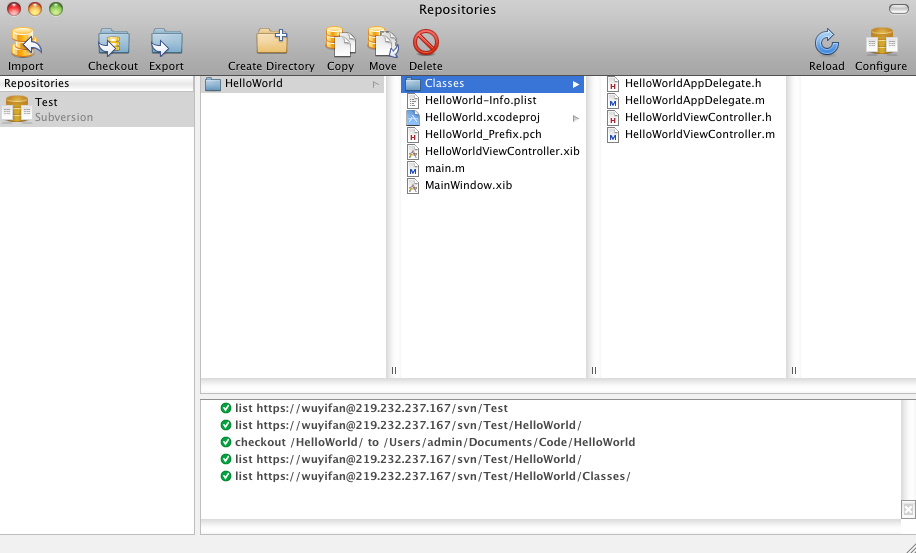Clear the log with the X button
Viewport: 916px width, 553px height.
[x=908, y=509]
